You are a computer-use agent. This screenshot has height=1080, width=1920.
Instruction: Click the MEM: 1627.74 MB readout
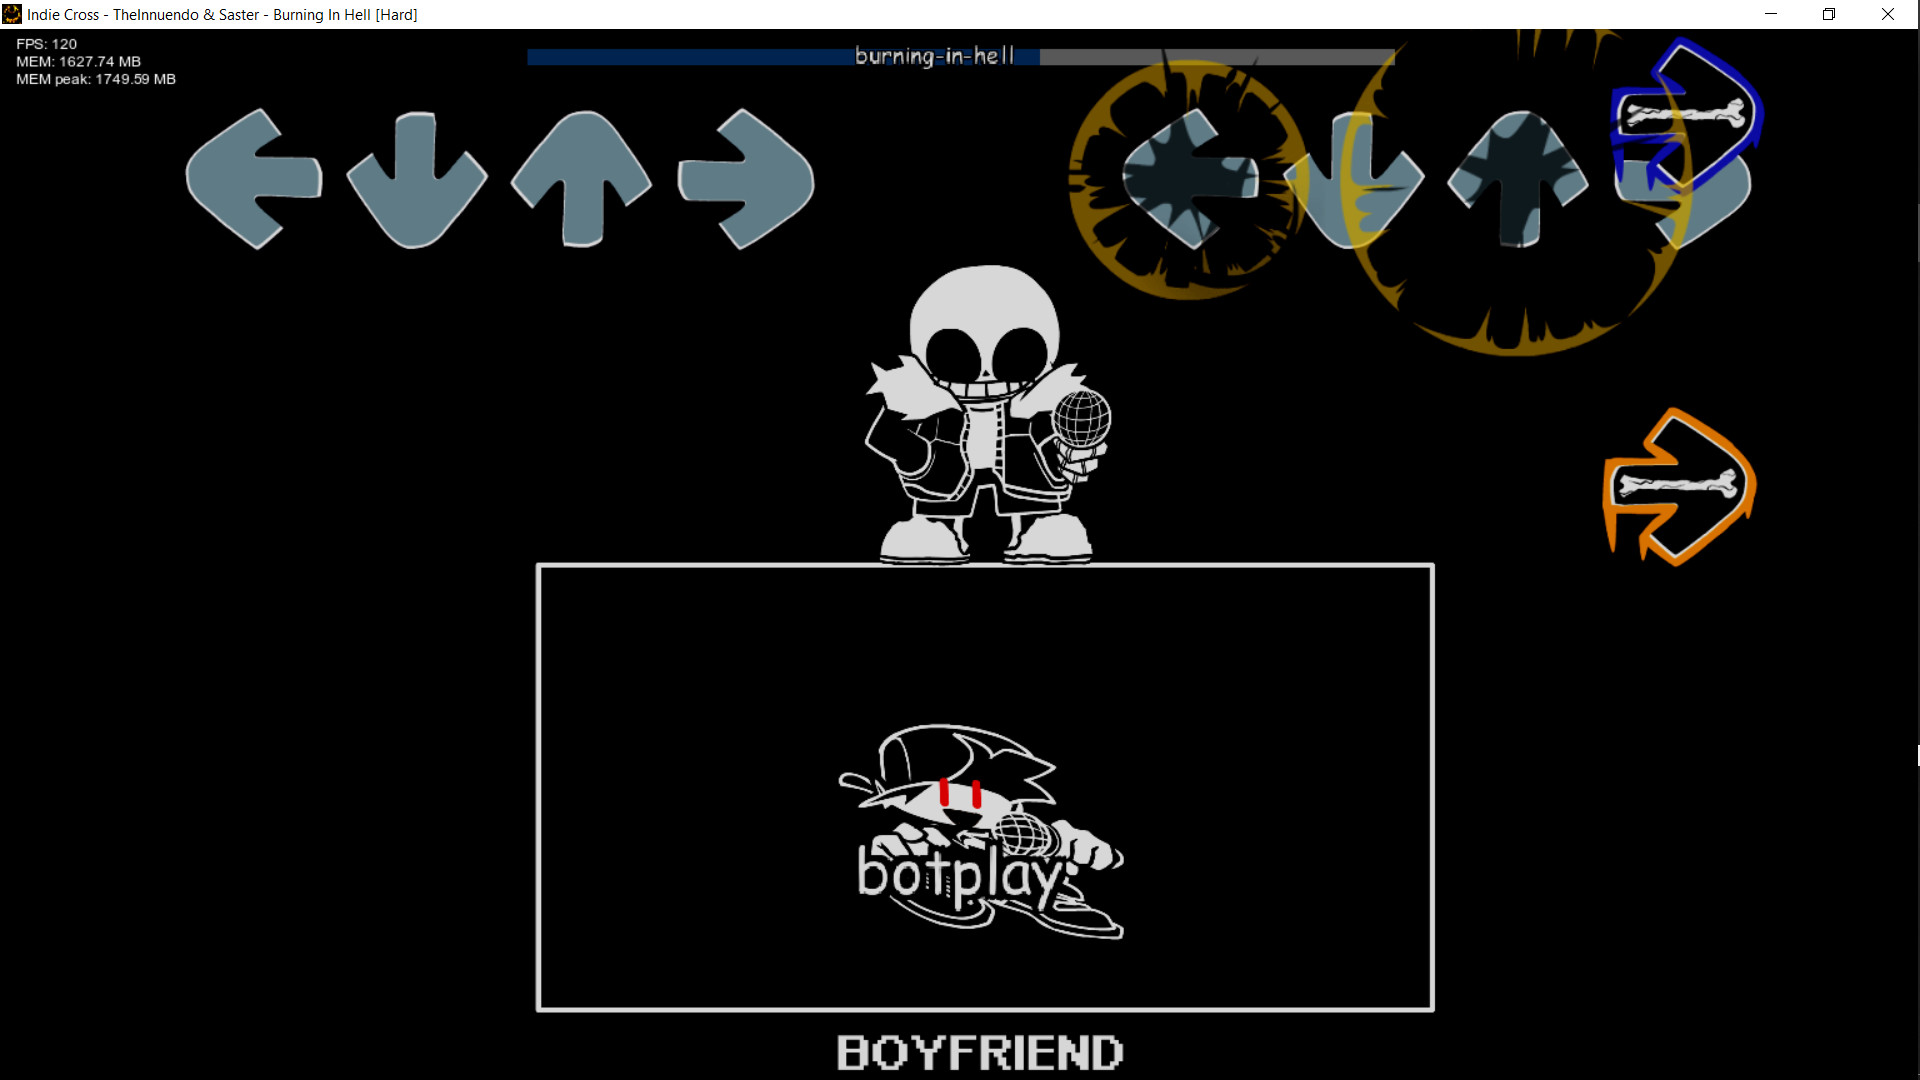(78, 61)
